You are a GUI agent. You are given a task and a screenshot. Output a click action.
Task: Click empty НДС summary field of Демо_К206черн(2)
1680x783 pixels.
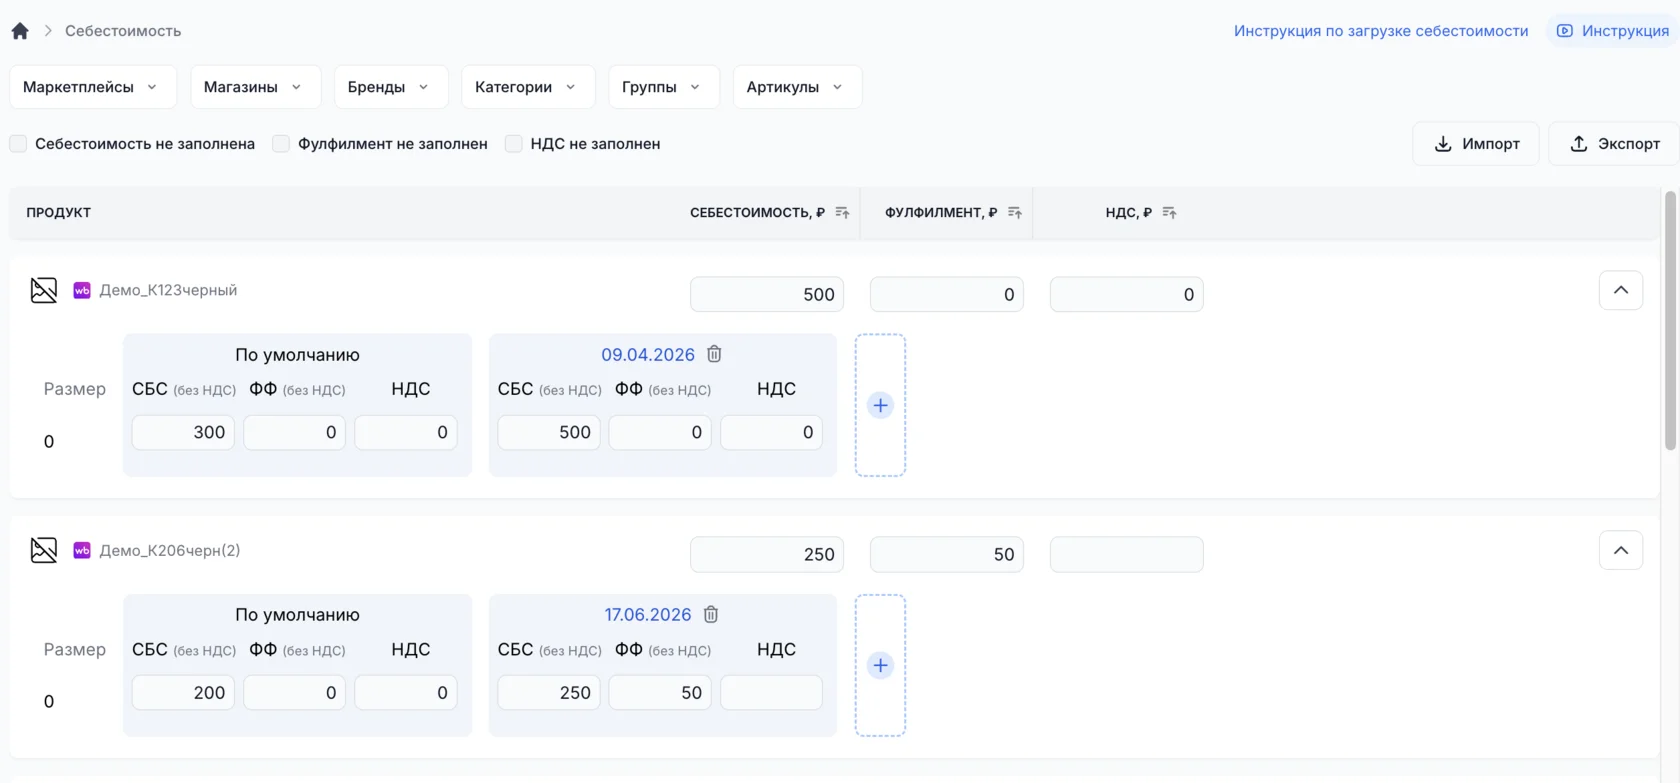click(1127, 554)
